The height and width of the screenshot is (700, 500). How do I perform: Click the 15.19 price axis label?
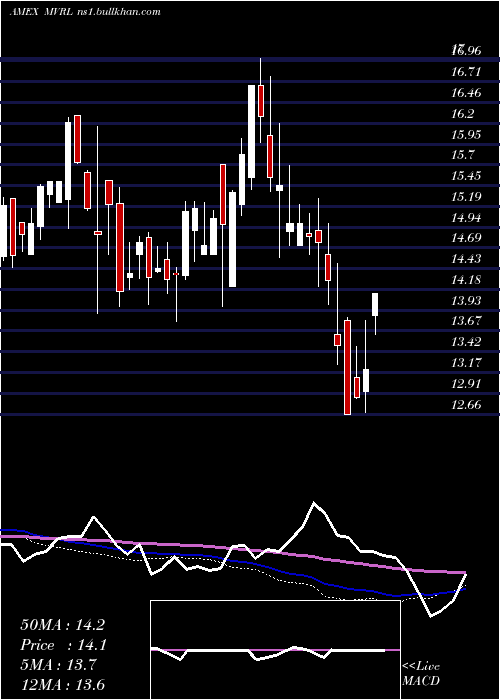coord(466,196)
